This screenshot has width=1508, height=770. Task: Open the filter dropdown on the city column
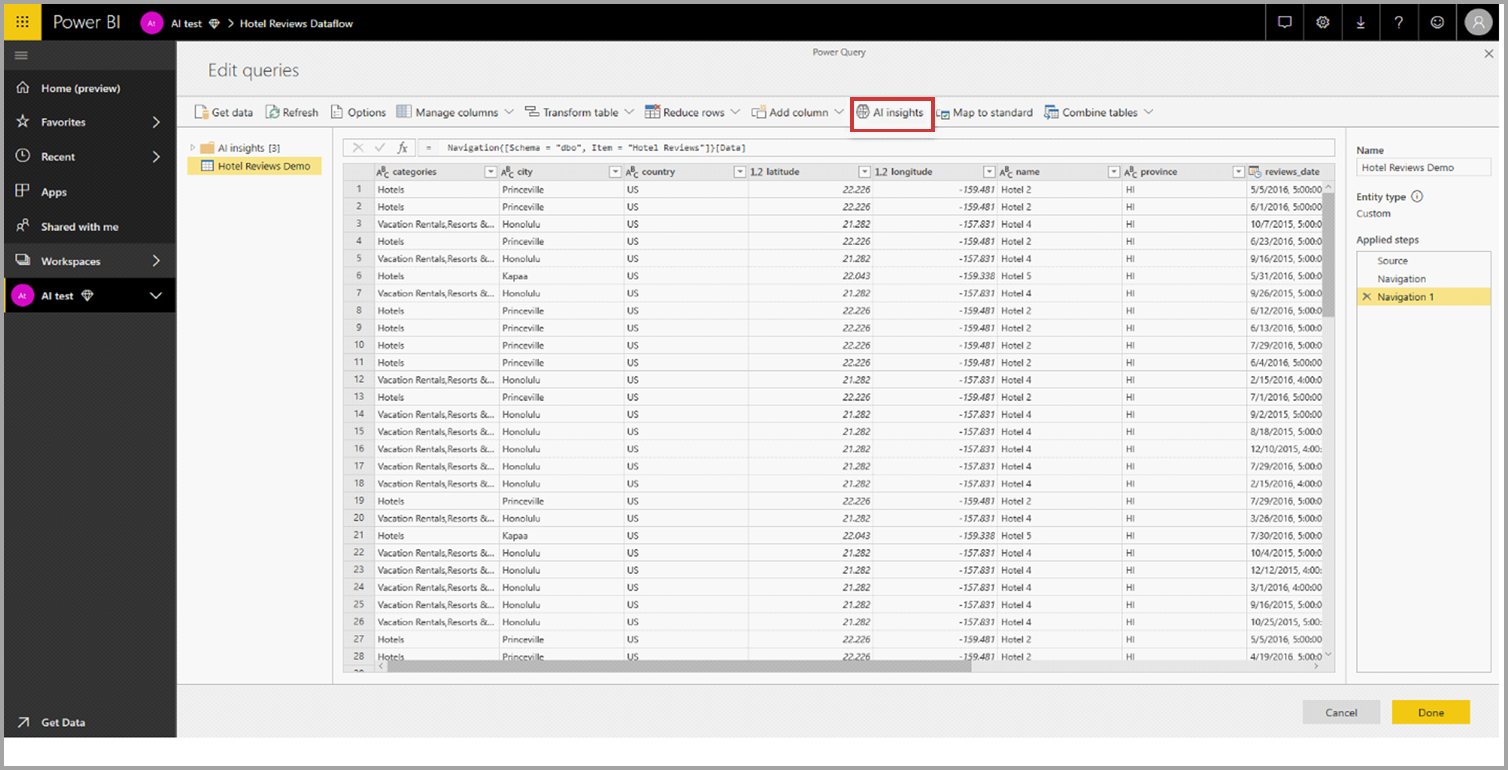(614, 171)
